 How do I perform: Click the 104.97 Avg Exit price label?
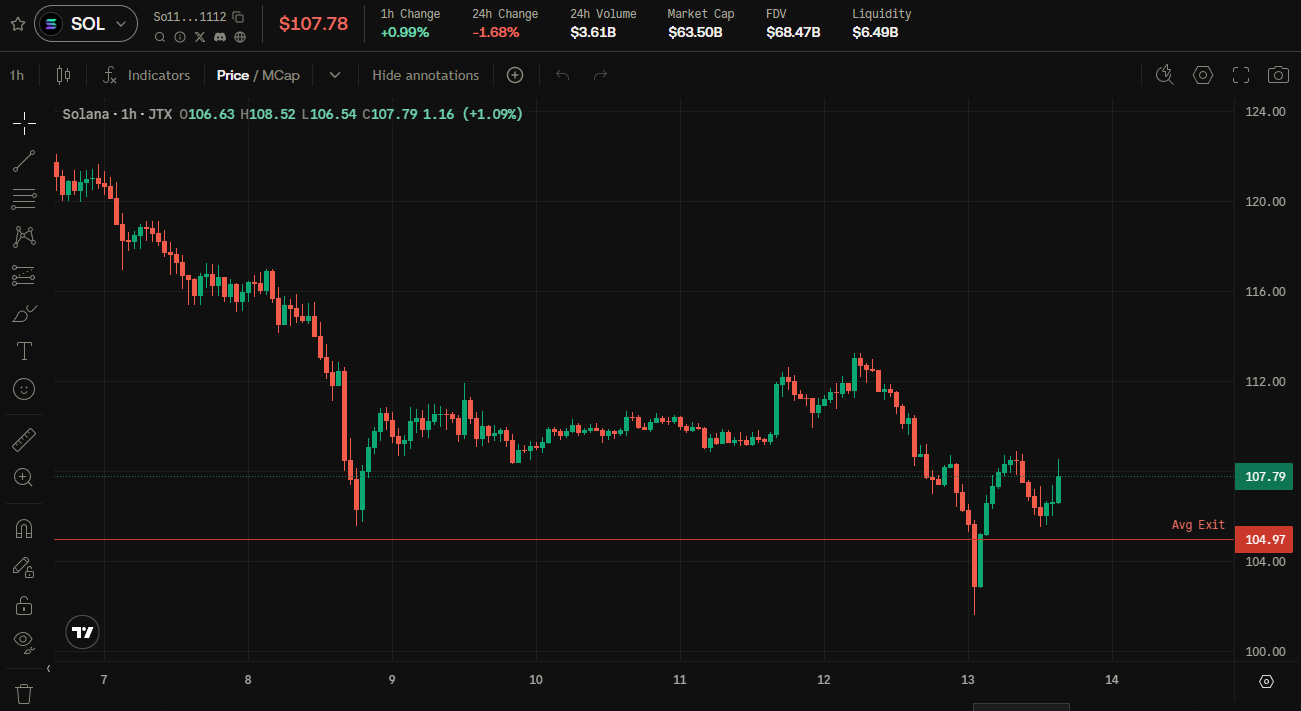click(1264, 540)
